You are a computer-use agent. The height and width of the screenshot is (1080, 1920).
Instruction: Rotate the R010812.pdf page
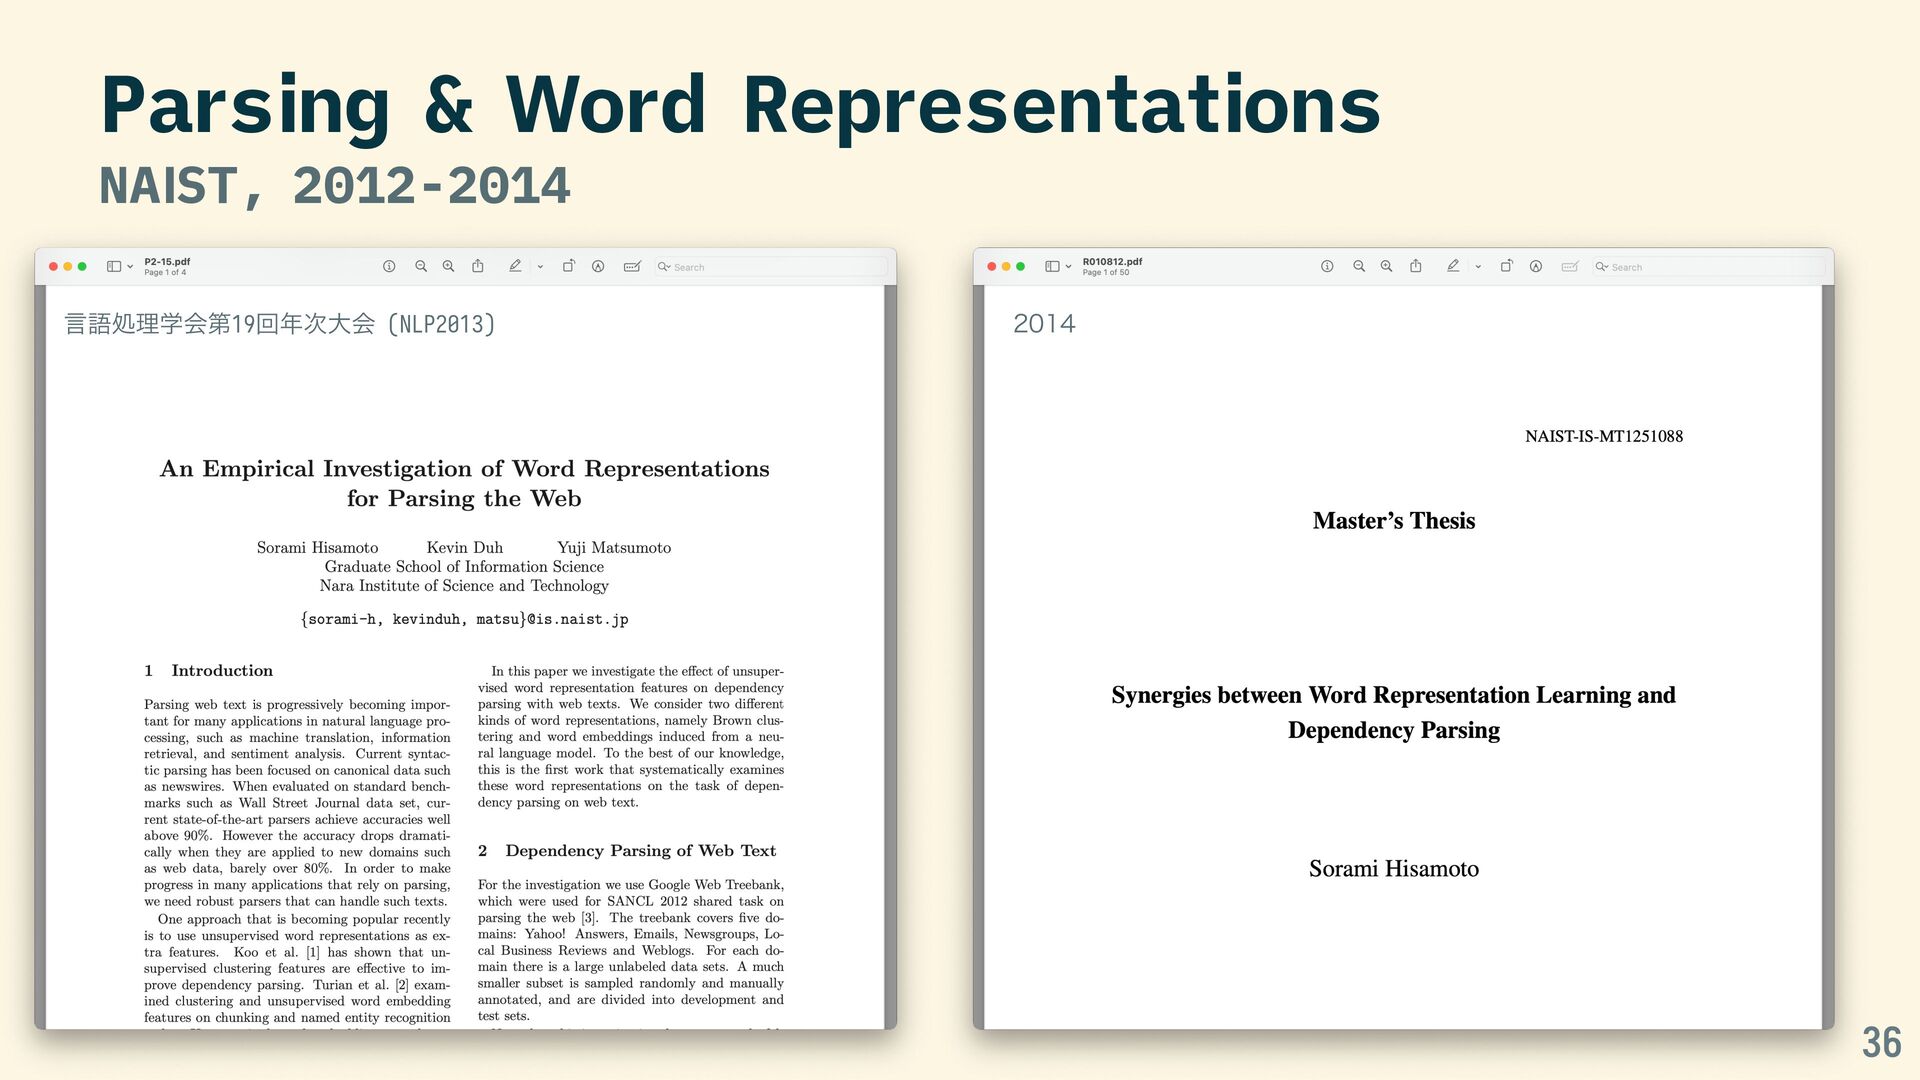(1506, 266)
